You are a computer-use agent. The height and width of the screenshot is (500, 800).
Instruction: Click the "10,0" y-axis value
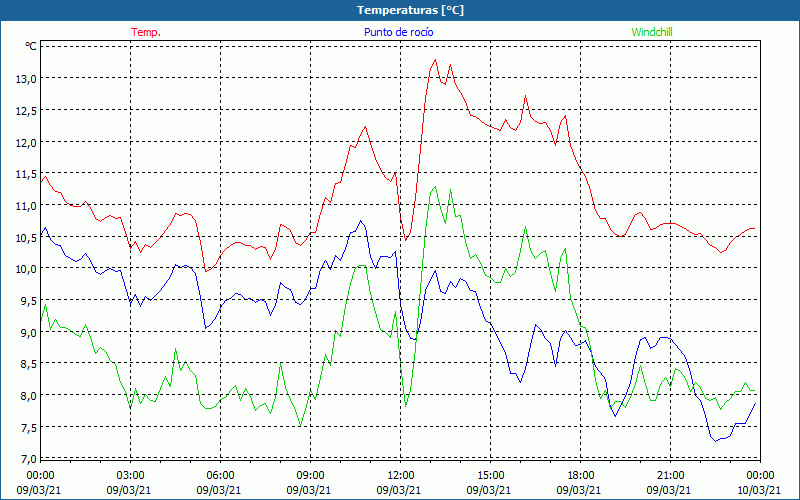(27, 269)
